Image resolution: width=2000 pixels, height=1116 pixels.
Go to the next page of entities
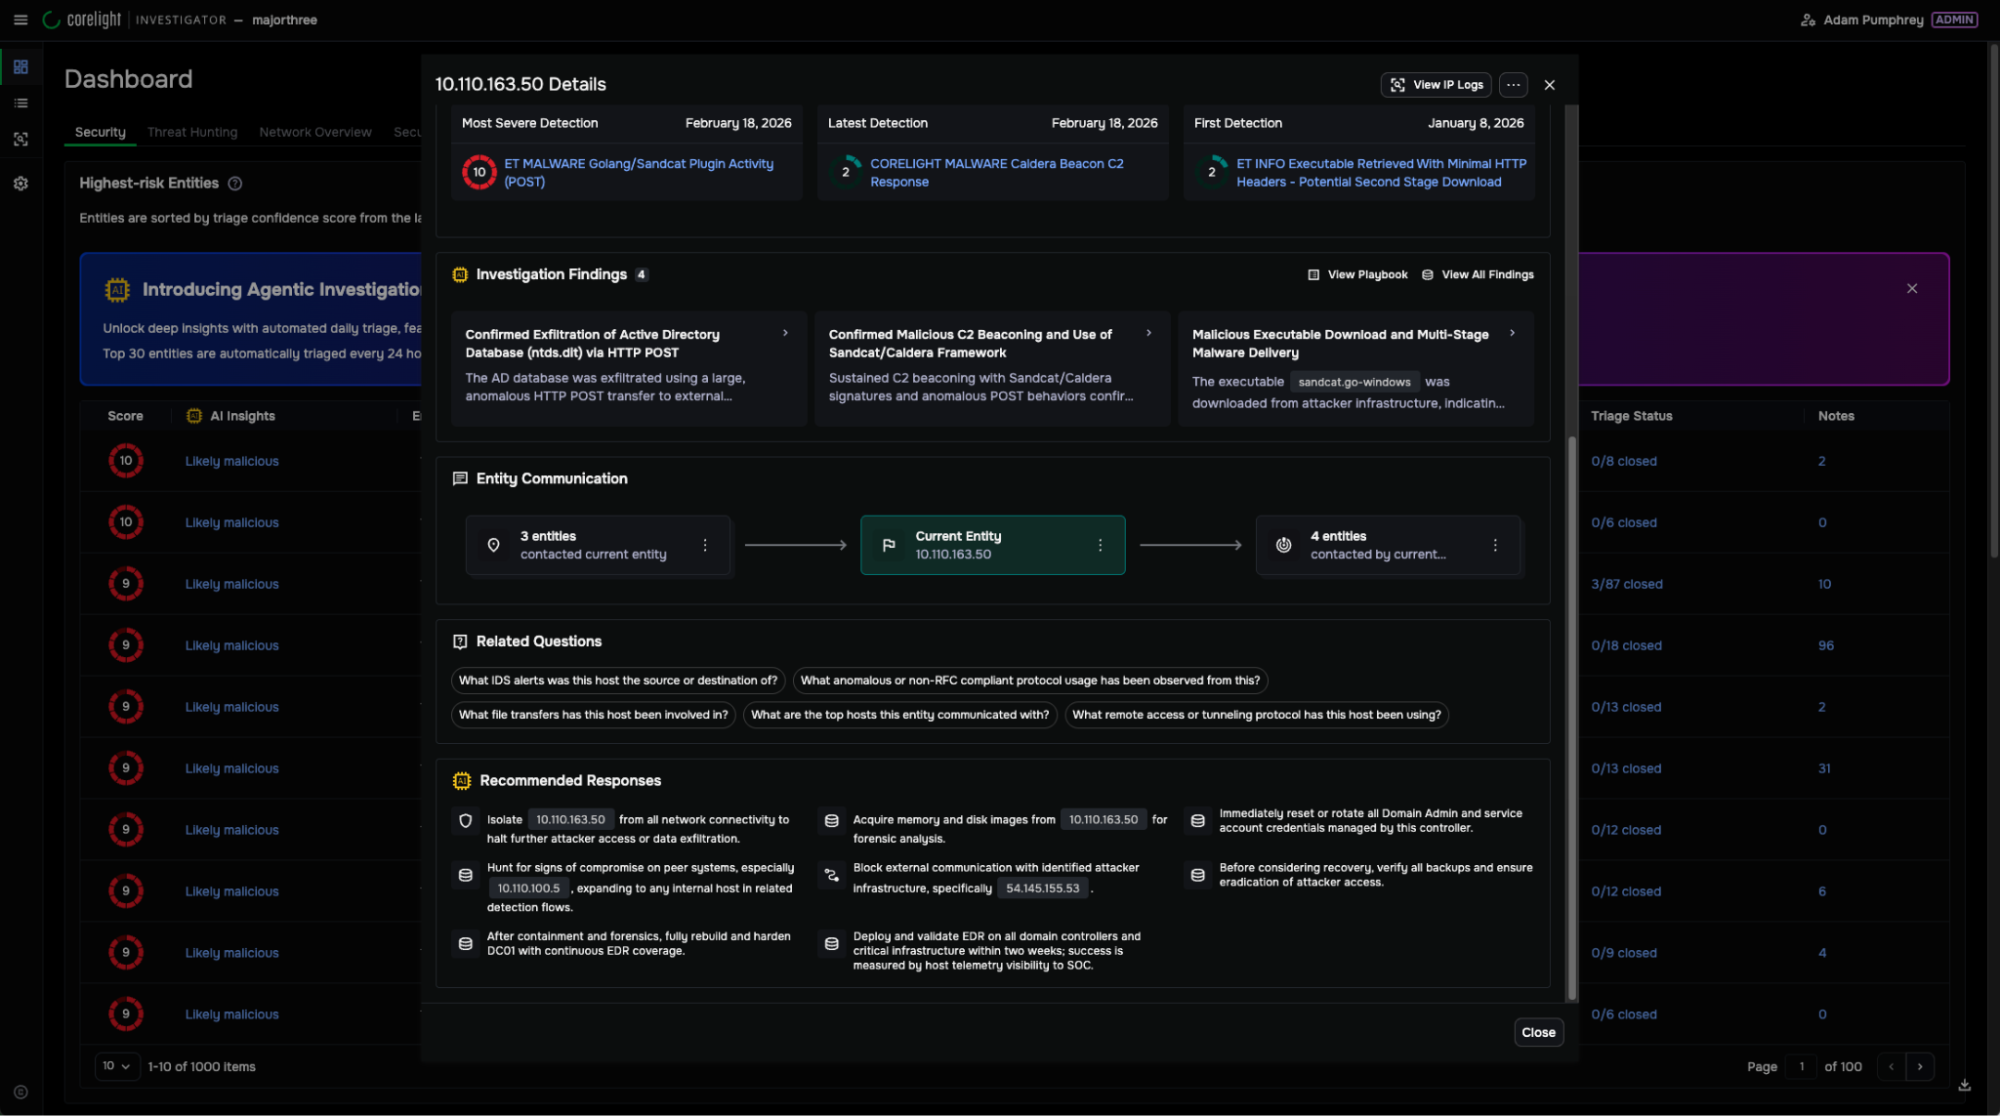(x=1919, y=1066)
